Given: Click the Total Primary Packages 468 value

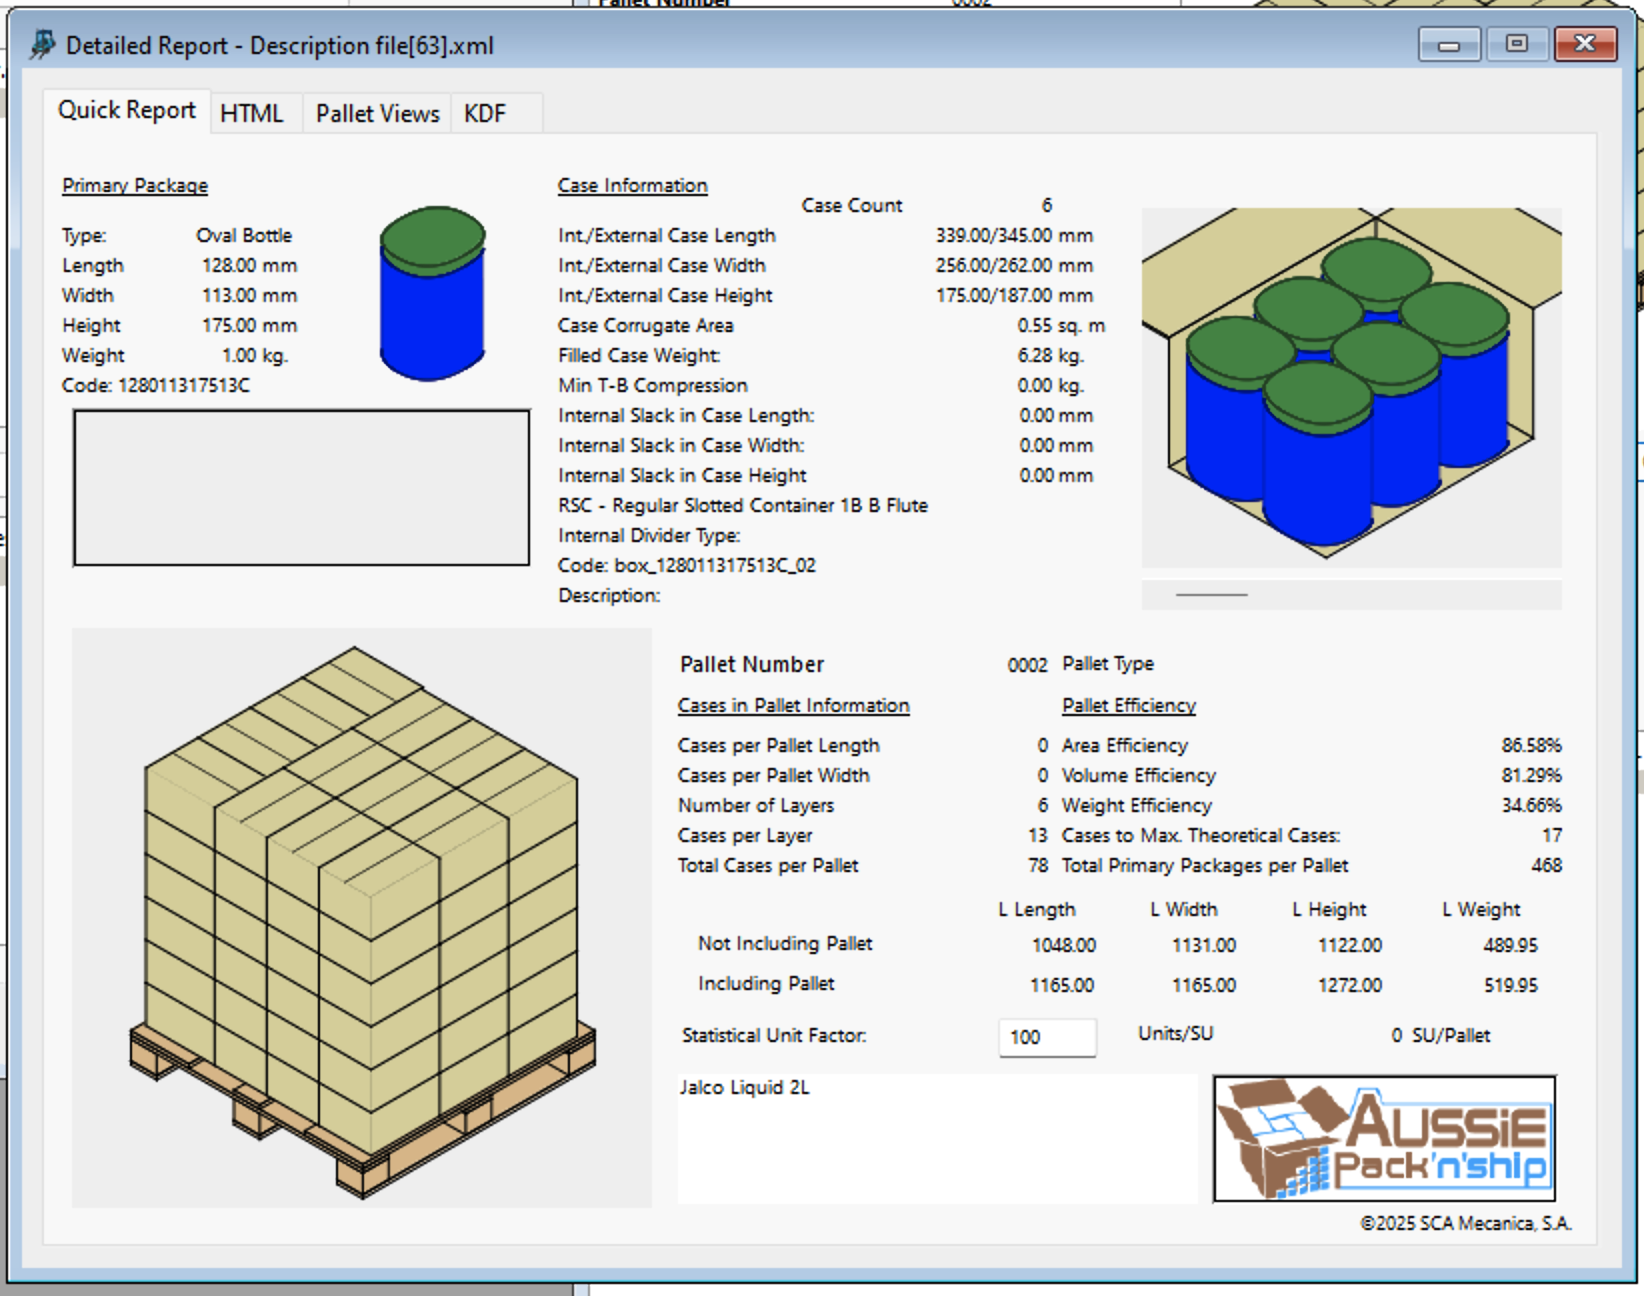Looking at the screenshot, I should pos(1546,865).
